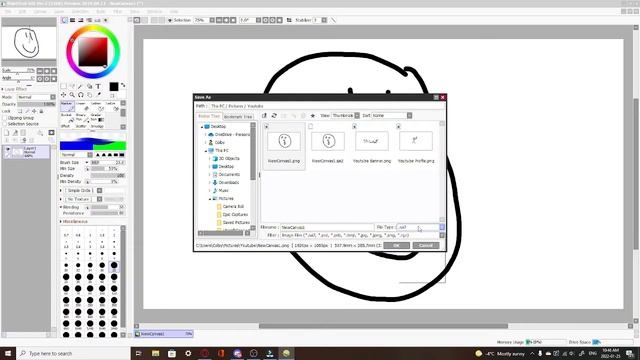This screenshot has width=640, height=360.
Task: Collapse the Pictures tree node
Action: 210,199
